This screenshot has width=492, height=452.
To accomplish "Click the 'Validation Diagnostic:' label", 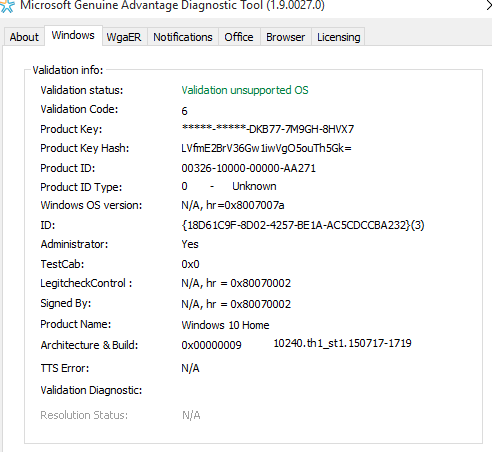I will coord(91,390).
